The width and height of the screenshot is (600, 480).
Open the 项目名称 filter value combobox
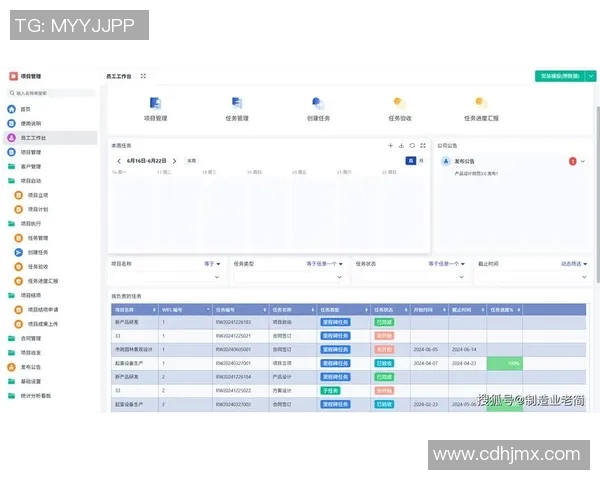coord(166,277)
